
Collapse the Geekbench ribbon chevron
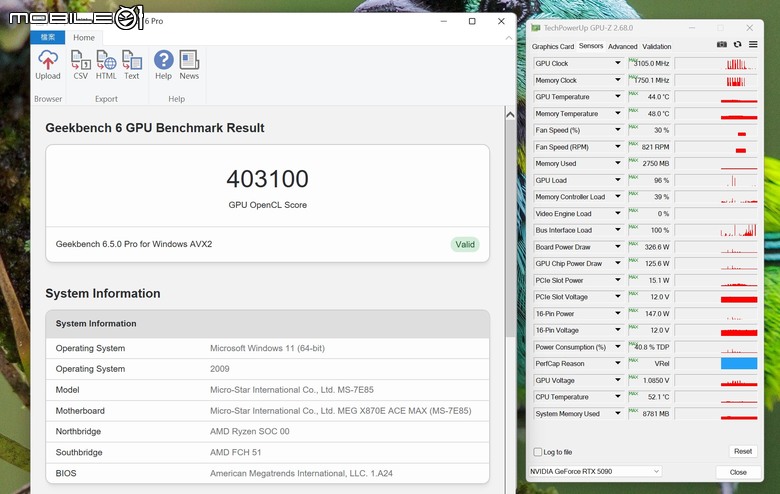pyautogui.click(x=508, y=38)
